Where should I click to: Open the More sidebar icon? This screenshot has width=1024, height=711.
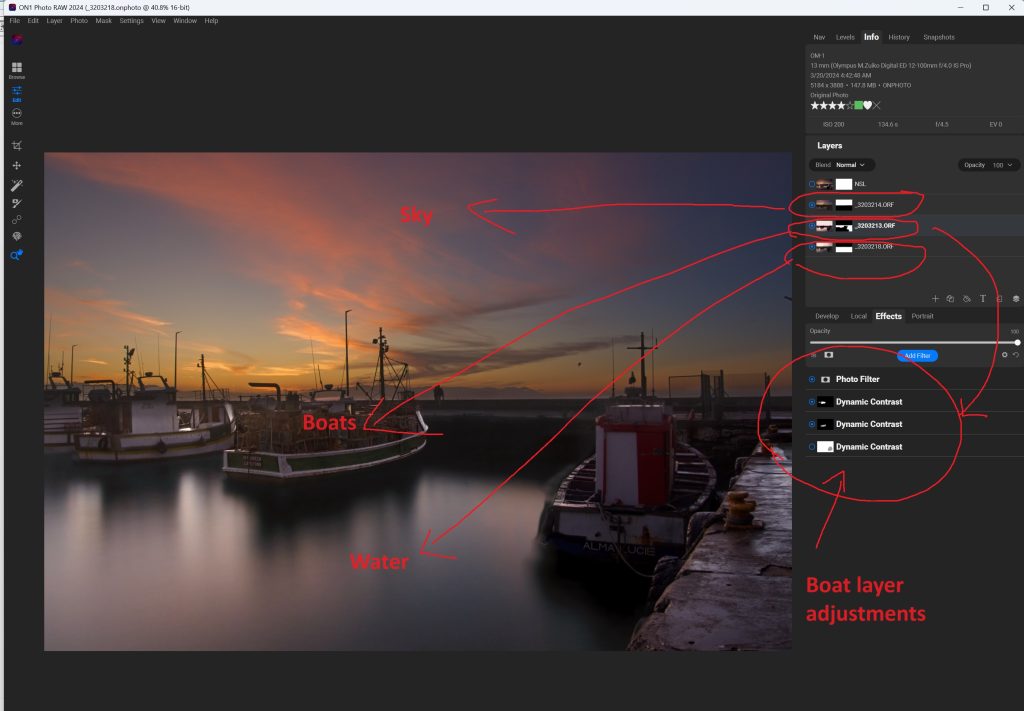[x=16, y=113]
